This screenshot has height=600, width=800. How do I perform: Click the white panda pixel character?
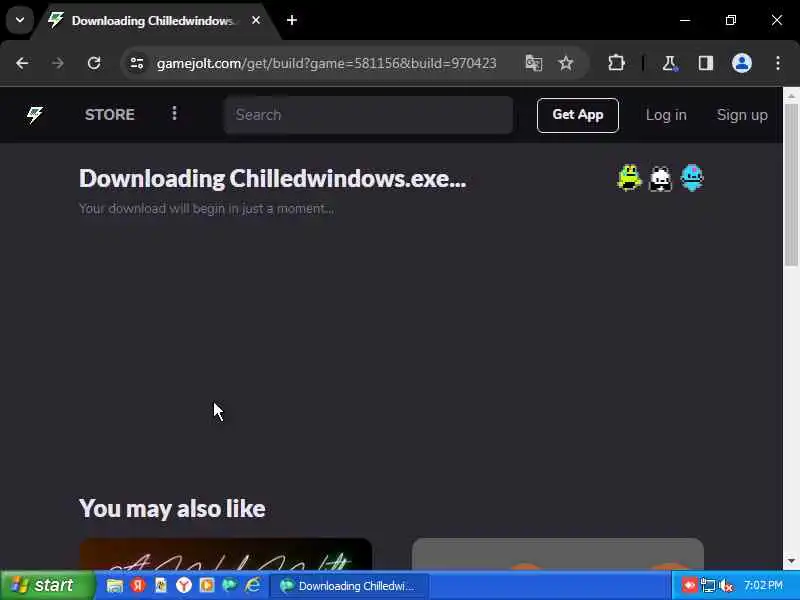[x=660, y=179]
